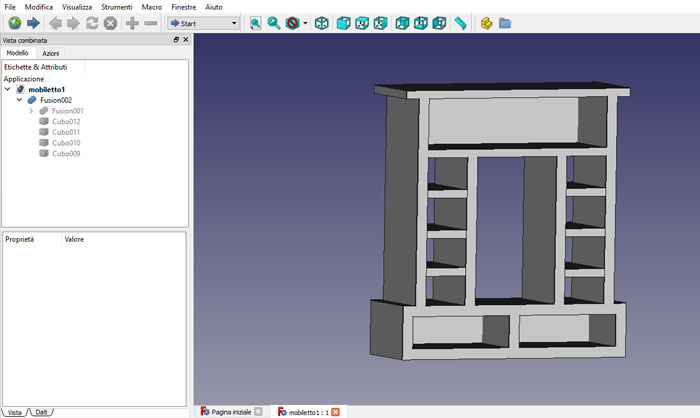Float the Vista combinata panel
The image size is (700, 418).
pyautogui.click(x=176, y=40)
